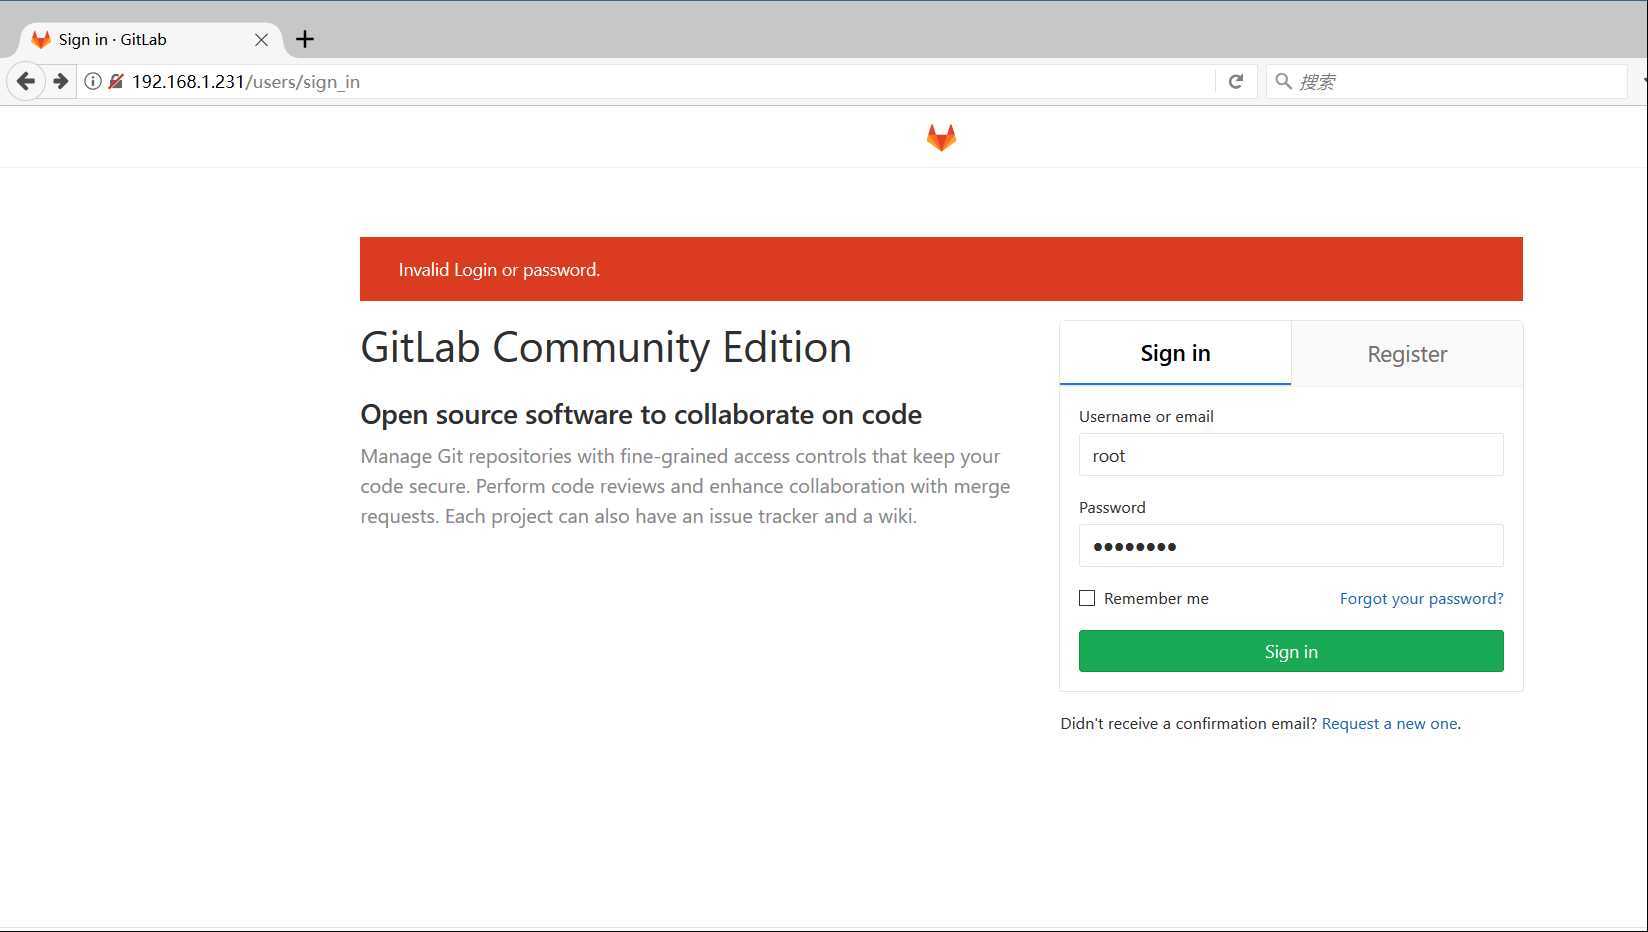Click the browser forward arrow button
This screenshot has height=932, width=1648.
coord(61,81)
